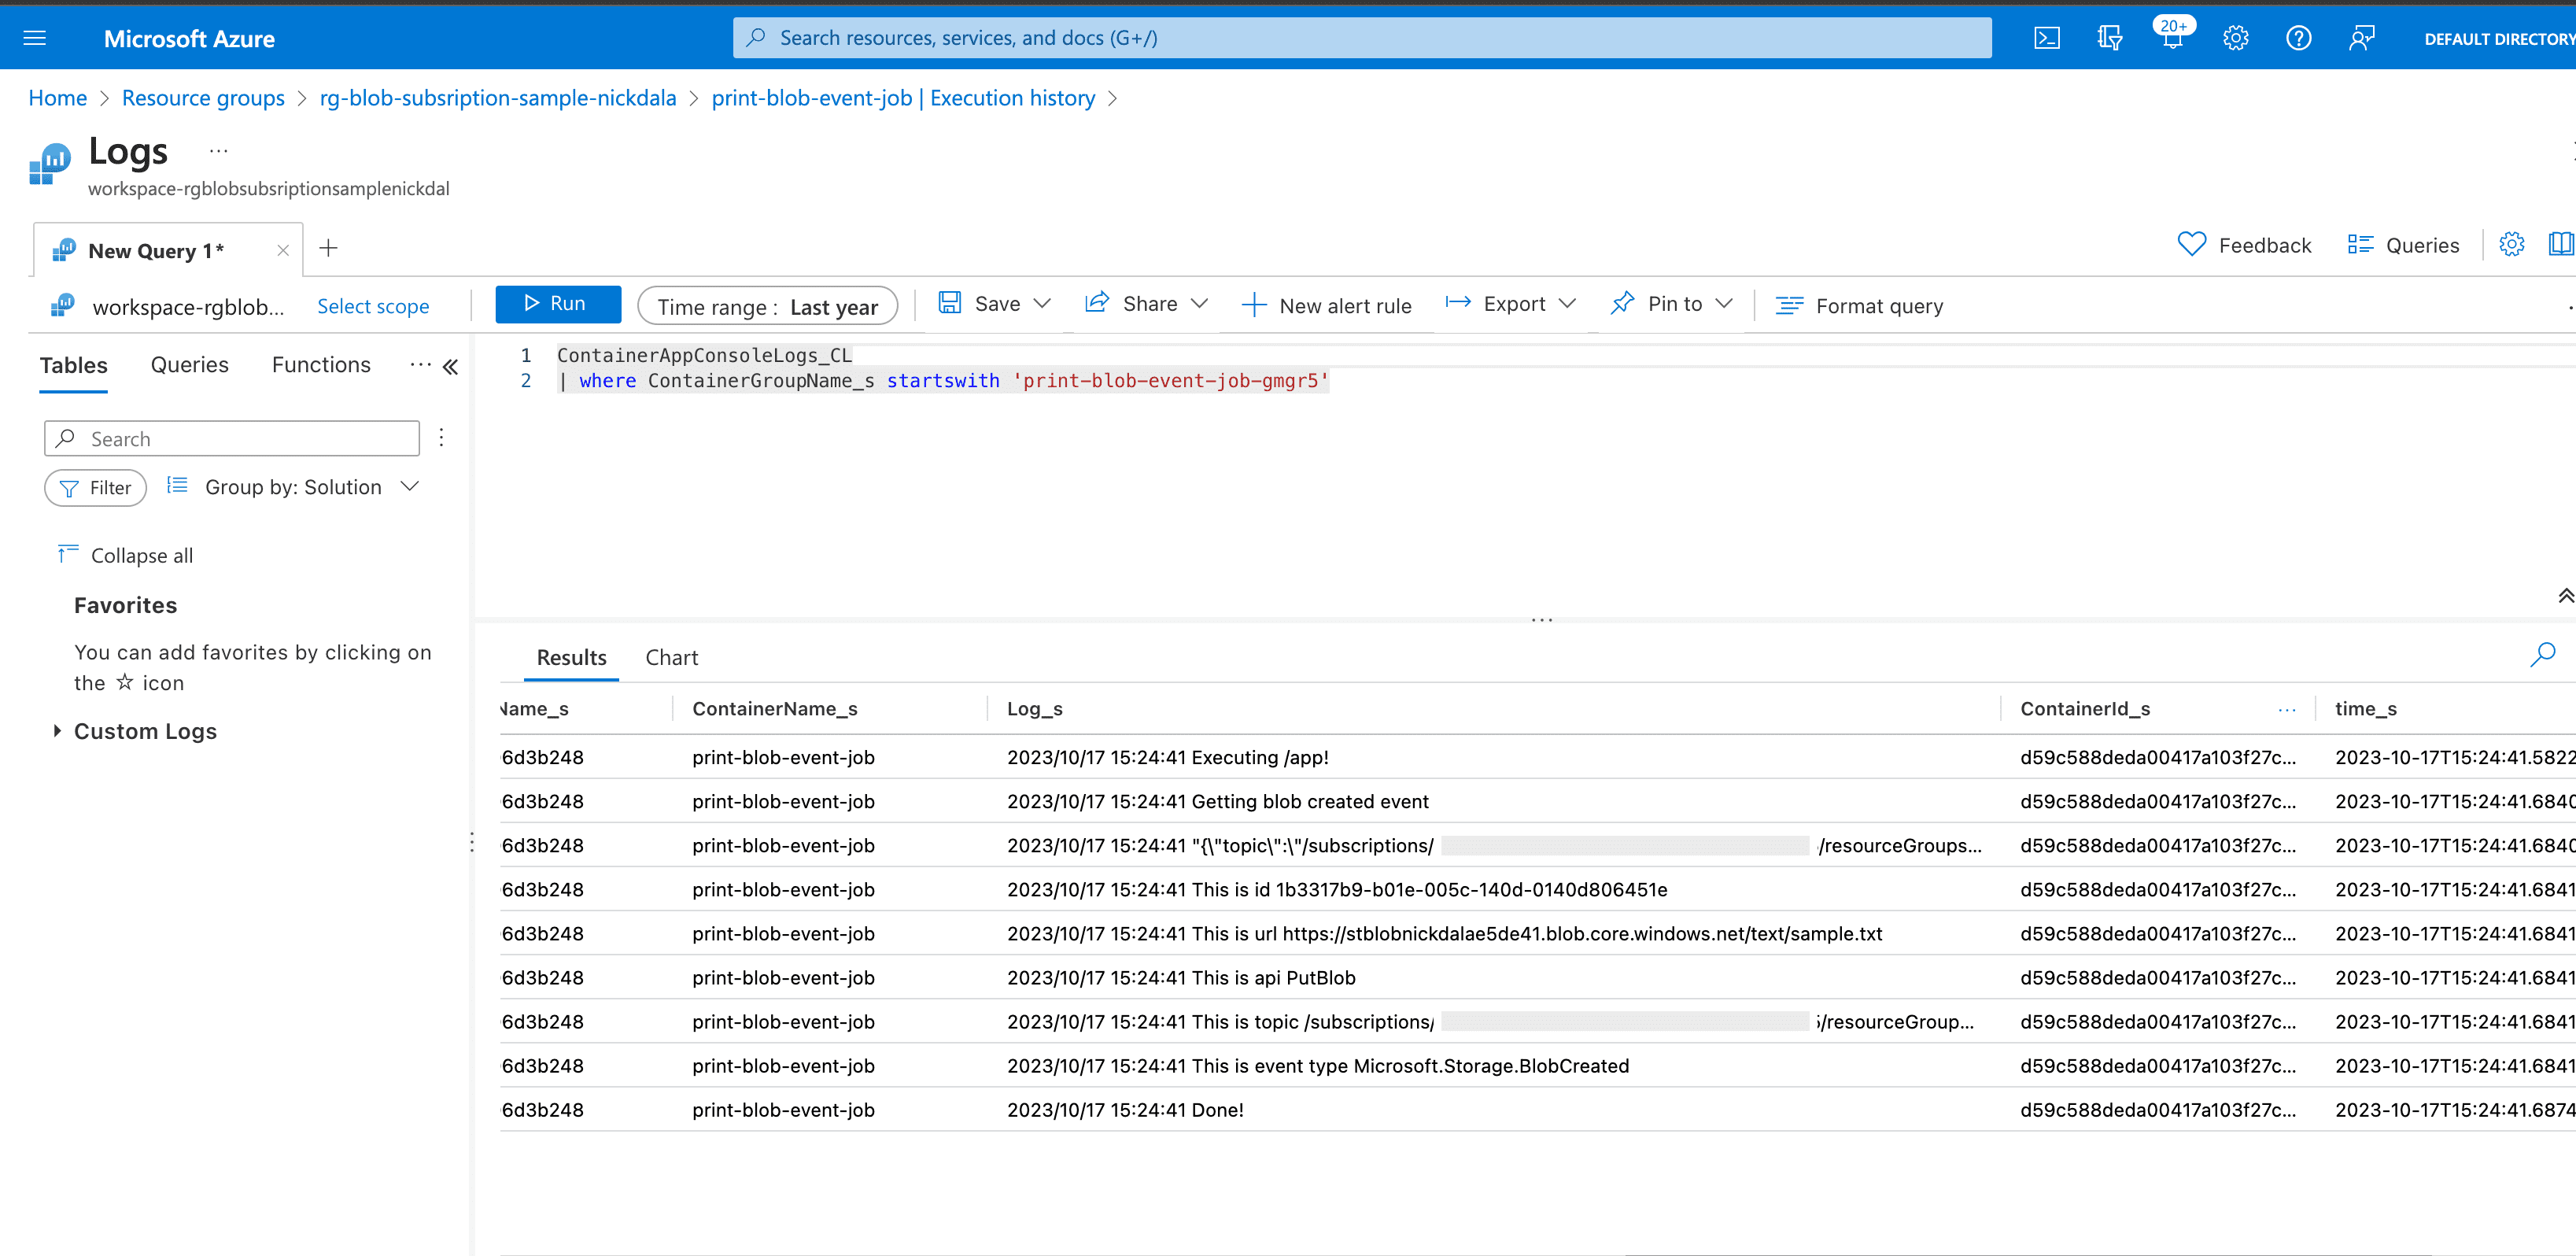
Task: Search results with magnifier icon
Action: click(2542, 655)
